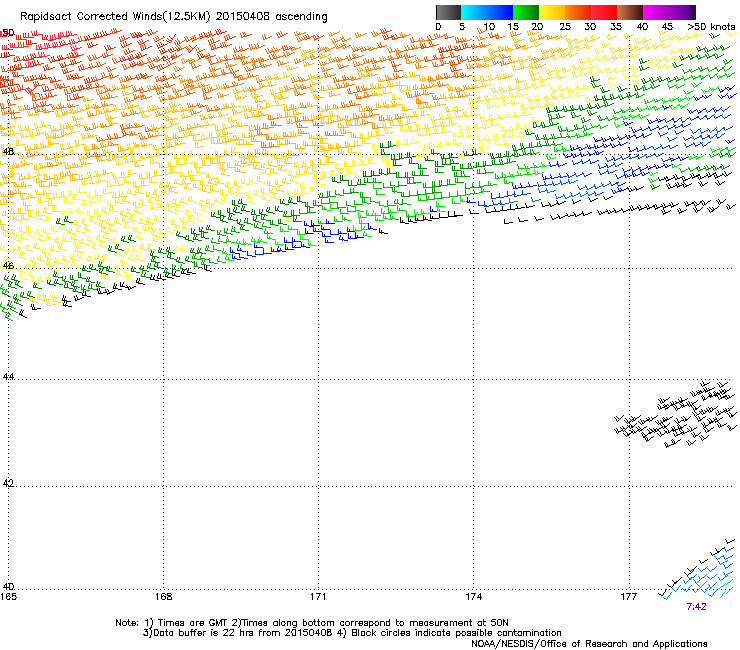Click the NOAA/NESDIS credit line
This screenshot has height=650, width=740.
pos(589,644)
